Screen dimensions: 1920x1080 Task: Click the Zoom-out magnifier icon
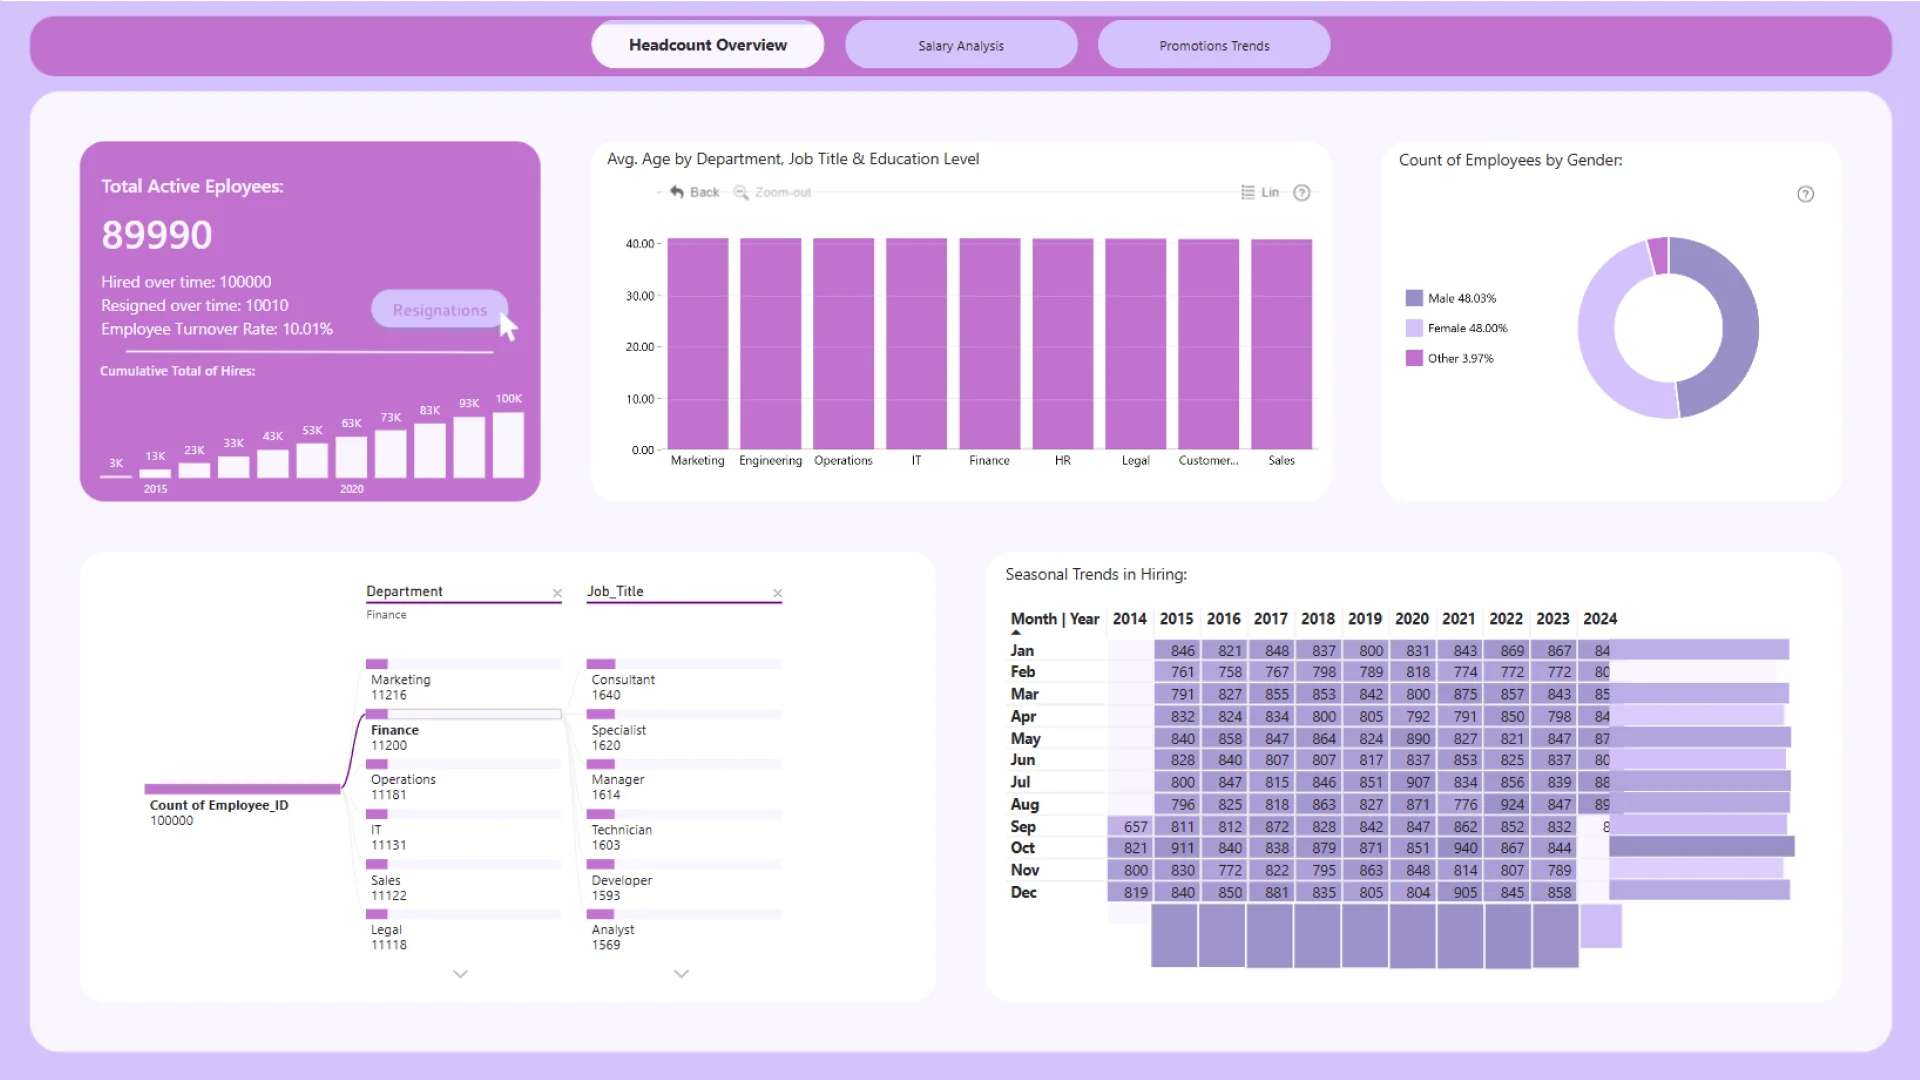click(x=741, y=192)
